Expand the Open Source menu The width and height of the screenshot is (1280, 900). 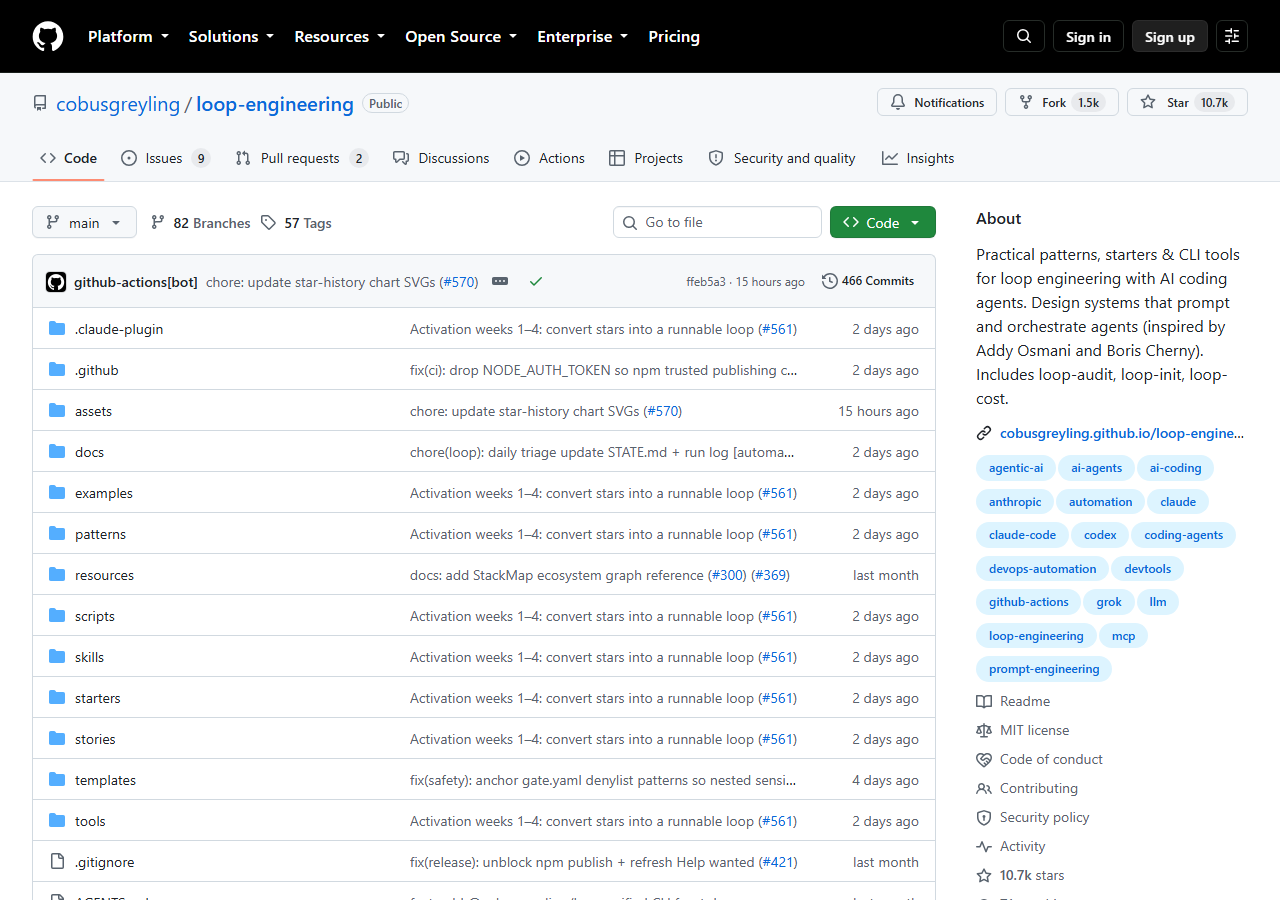(x=461, y=37)
